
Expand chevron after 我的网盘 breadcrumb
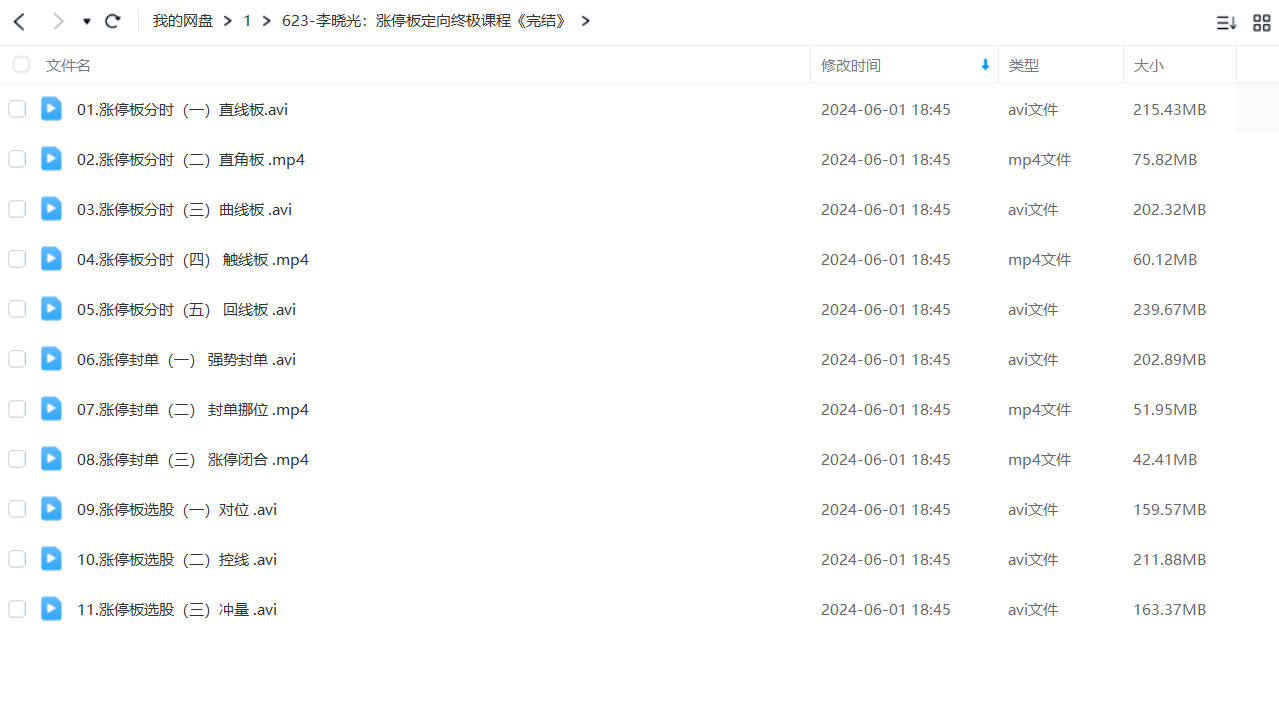[228, 21]
